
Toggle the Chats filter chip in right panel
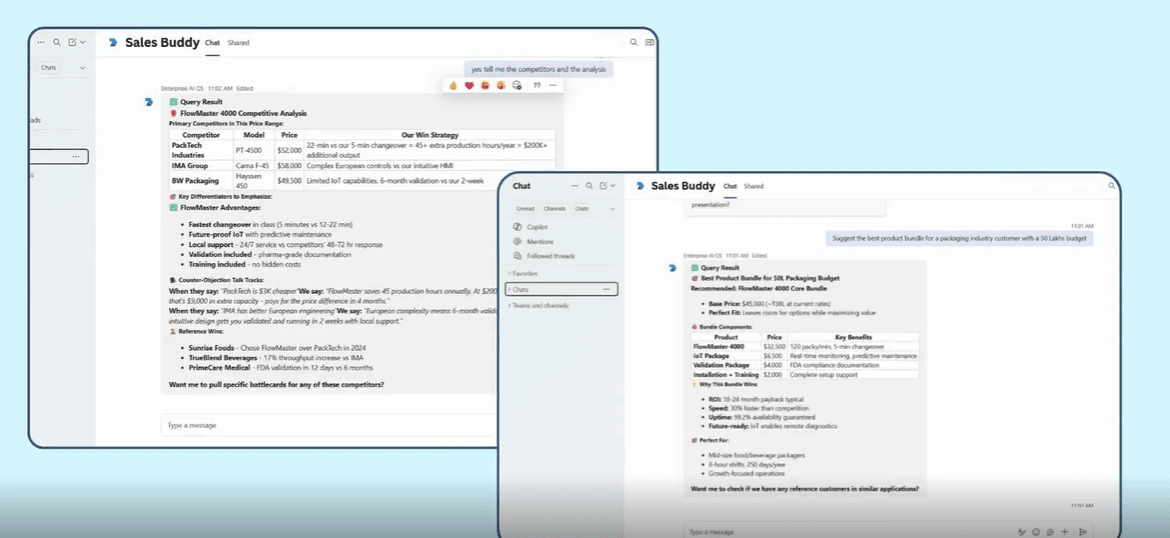(581, 208)
